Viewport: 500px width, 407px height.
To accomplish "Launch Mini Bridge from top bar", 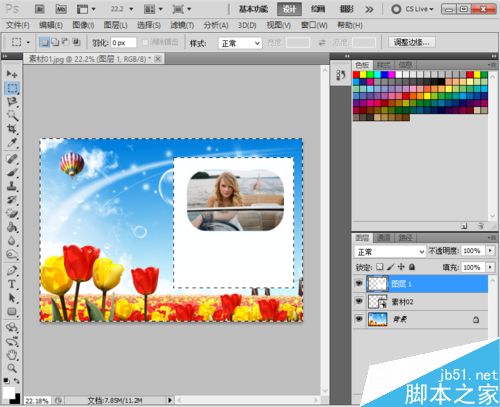I will click(61, 9).
